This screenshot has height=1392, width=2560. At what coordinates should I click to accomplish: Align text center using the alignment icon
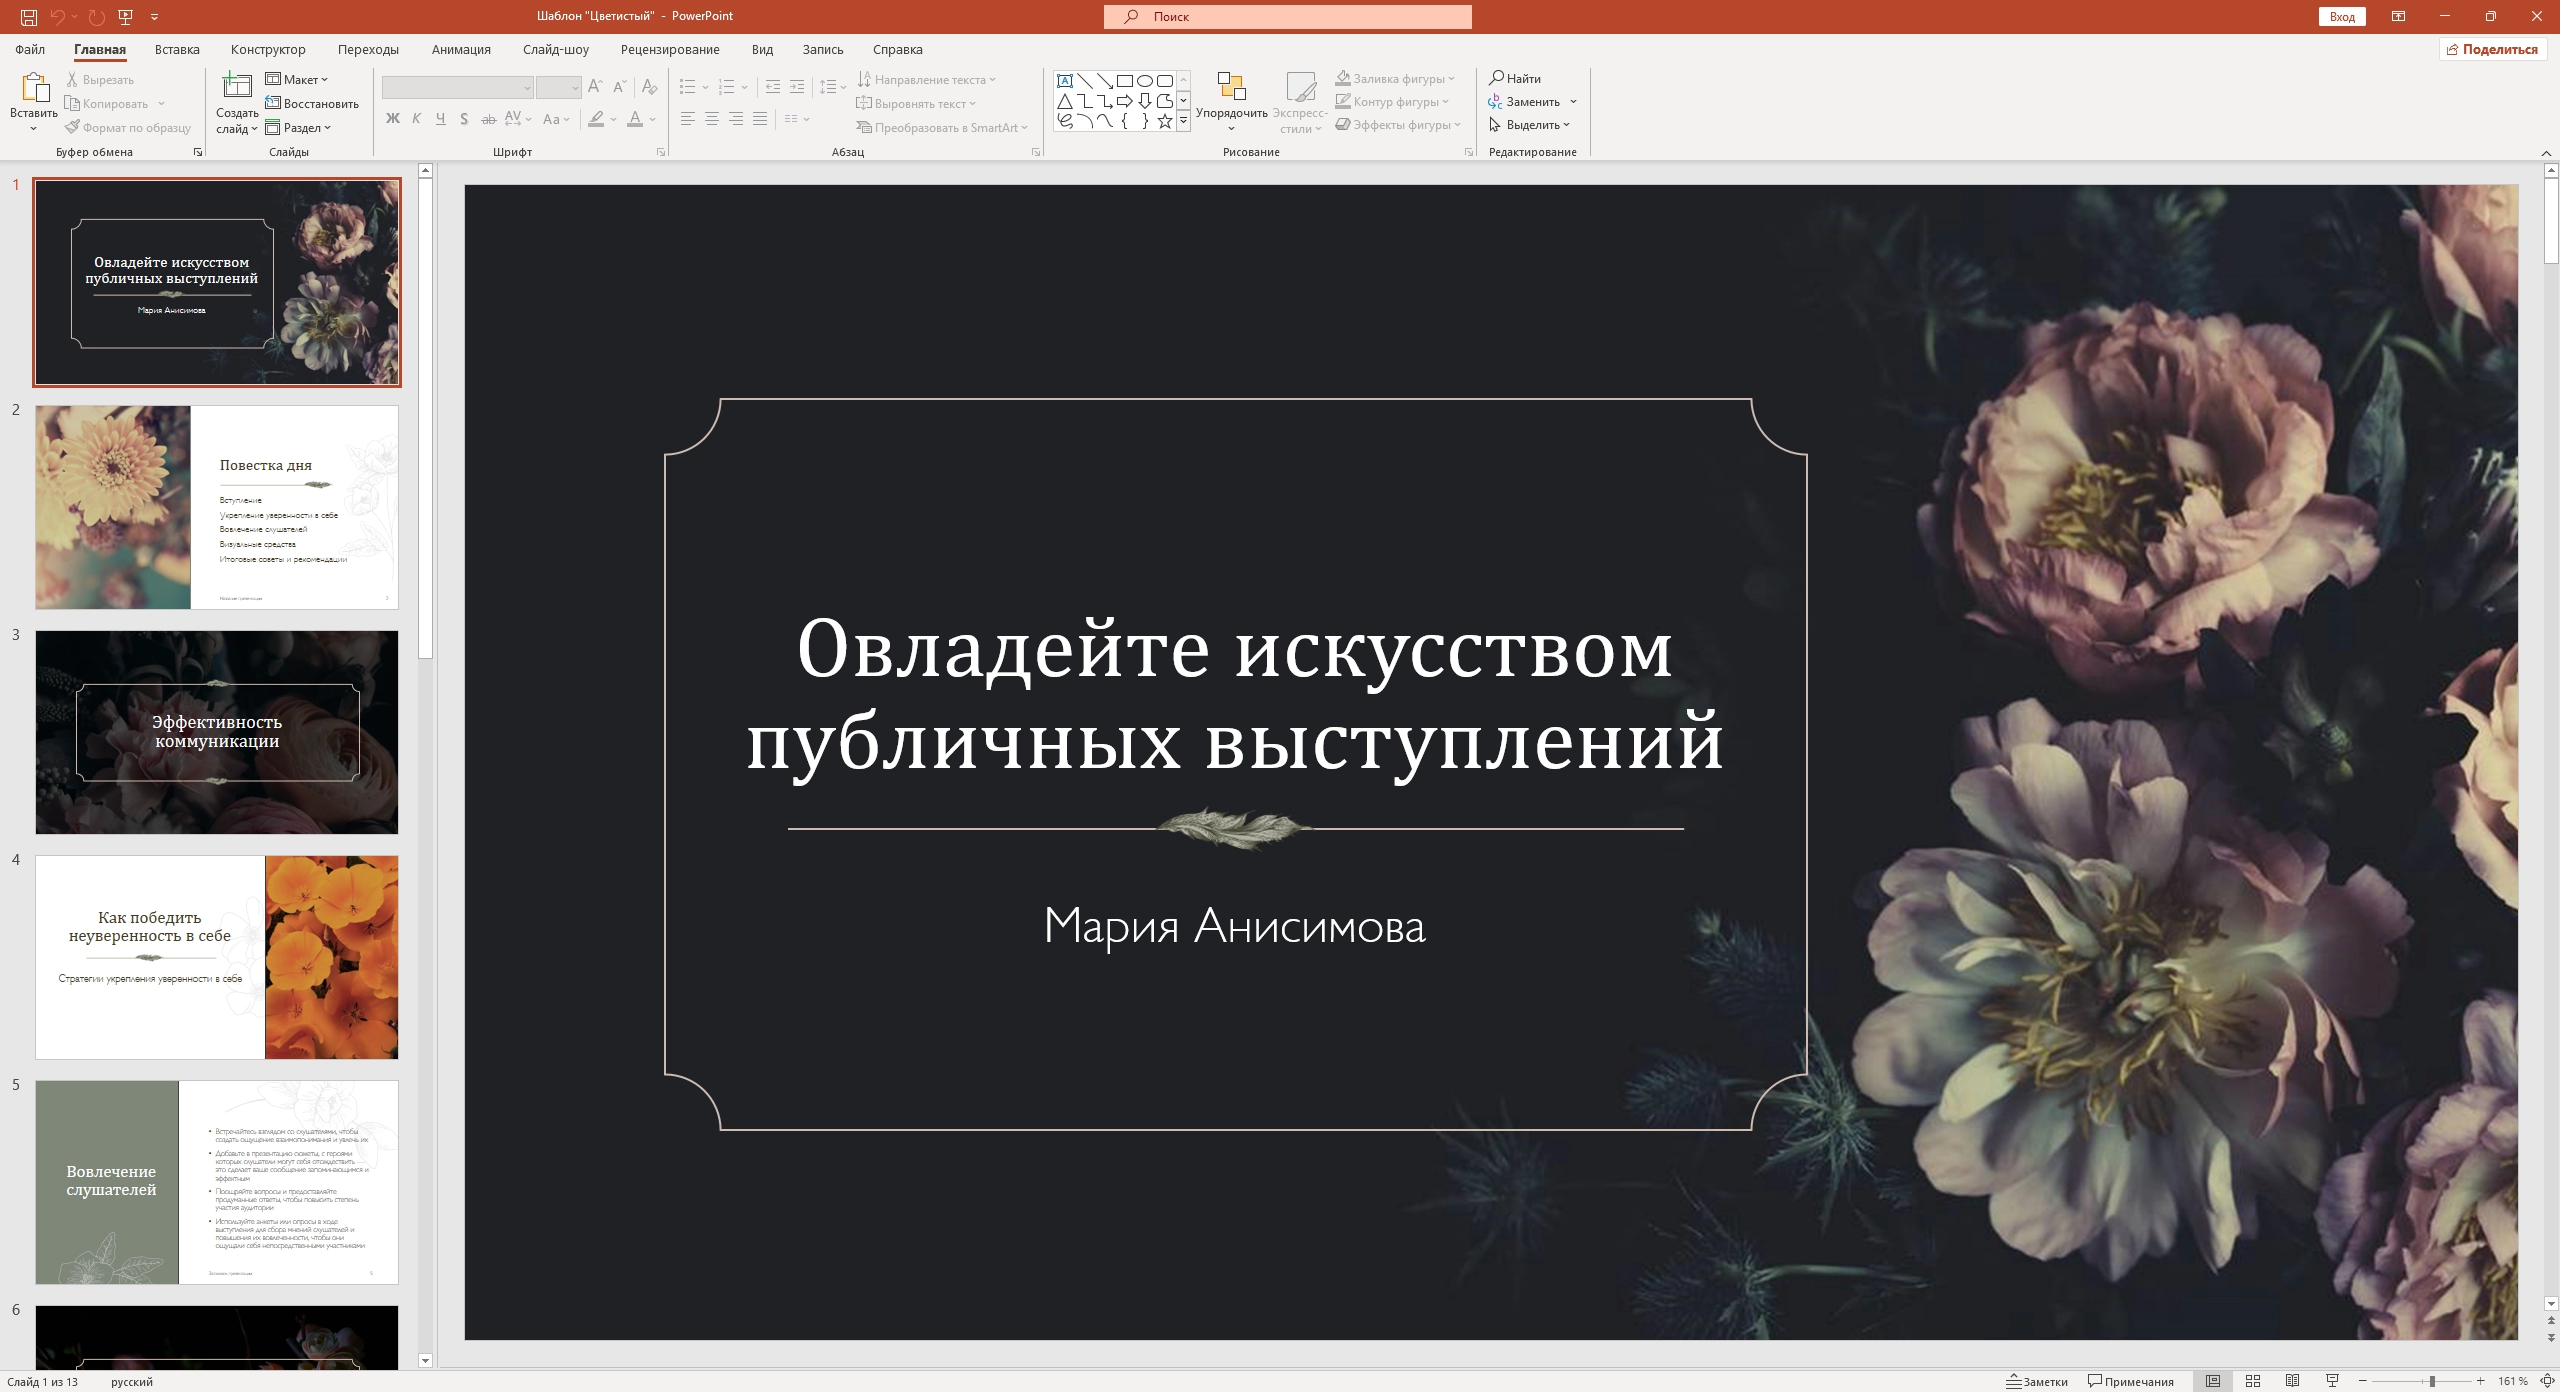712,118
